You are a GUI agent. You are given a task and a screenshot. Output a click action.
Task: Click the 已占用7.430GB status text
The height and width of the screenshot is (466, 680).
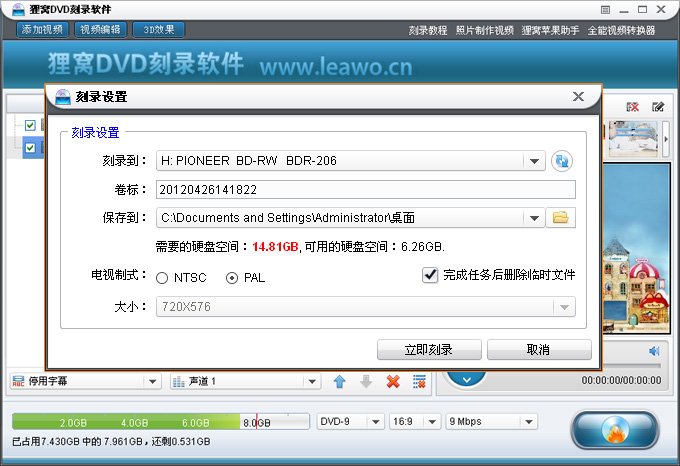pyautogui.click(x=111, y=441)
